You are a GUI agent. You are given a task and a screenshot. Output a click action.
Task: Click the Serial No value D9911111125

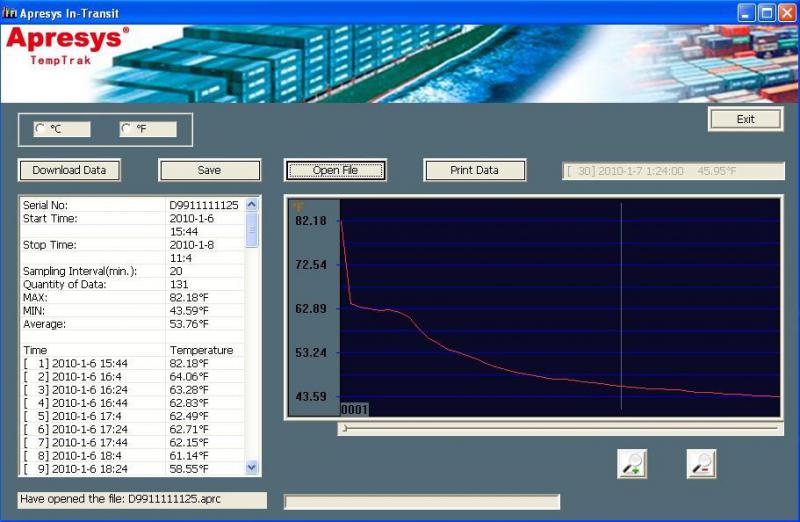204,205
